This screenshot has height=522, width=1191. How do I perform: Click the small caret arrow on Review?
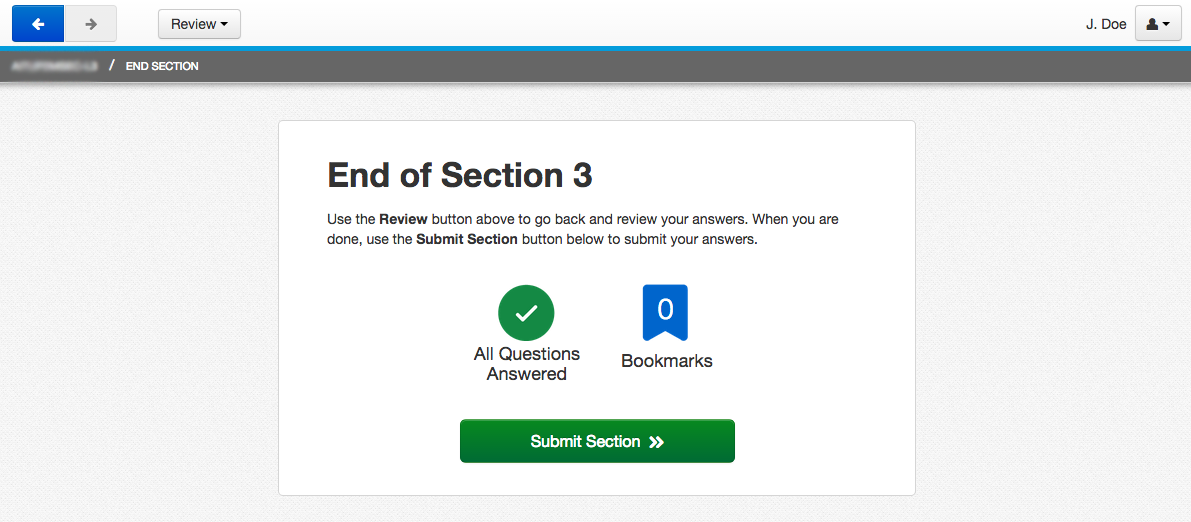tap(224, 24)
